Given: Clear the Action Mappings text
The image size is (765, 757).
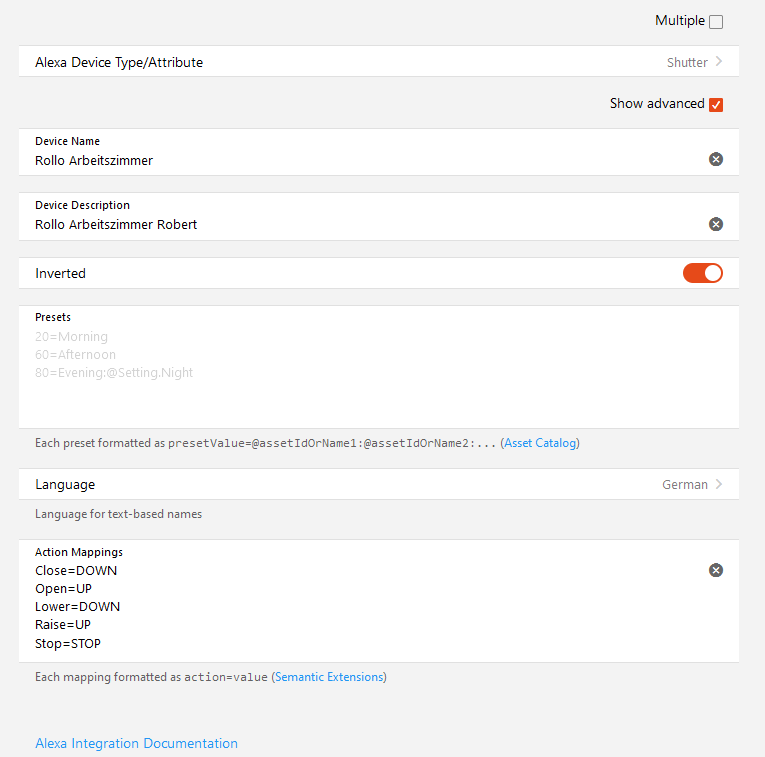Looking at the screenshot, I should 716,570.
